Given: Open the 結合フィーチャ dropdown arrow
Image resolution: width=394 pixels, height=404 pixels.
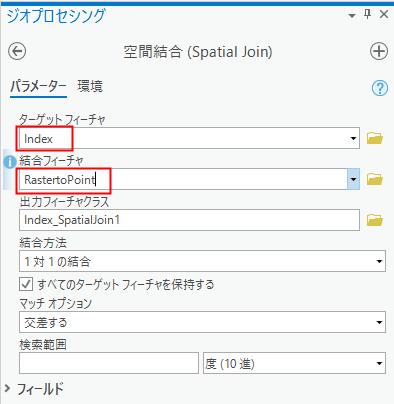Looking at the screenshot, I should tap(353, 179).
